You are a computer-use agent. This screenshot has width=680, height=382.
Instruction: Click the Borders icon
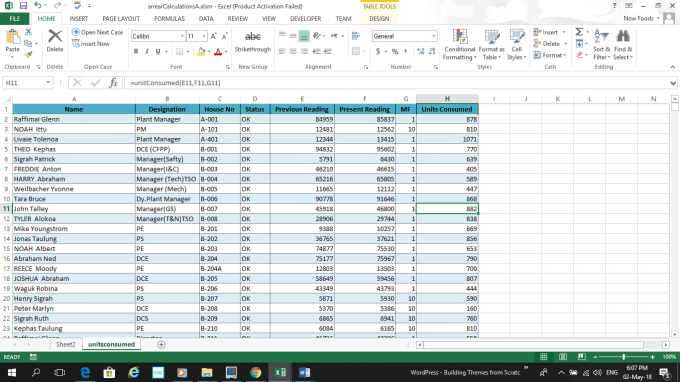[179, 52]
